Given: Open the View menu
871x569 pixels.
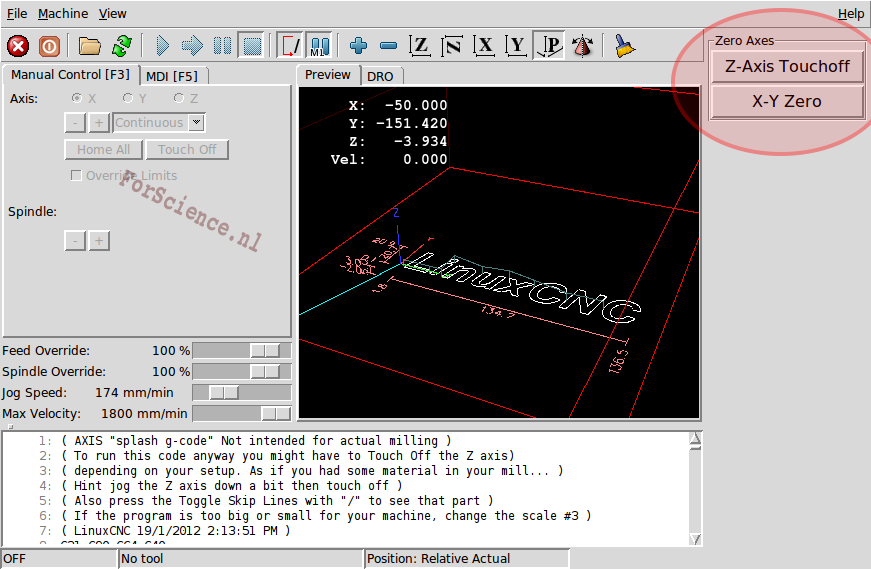Looking at the screenshot, I should [113, 14].
